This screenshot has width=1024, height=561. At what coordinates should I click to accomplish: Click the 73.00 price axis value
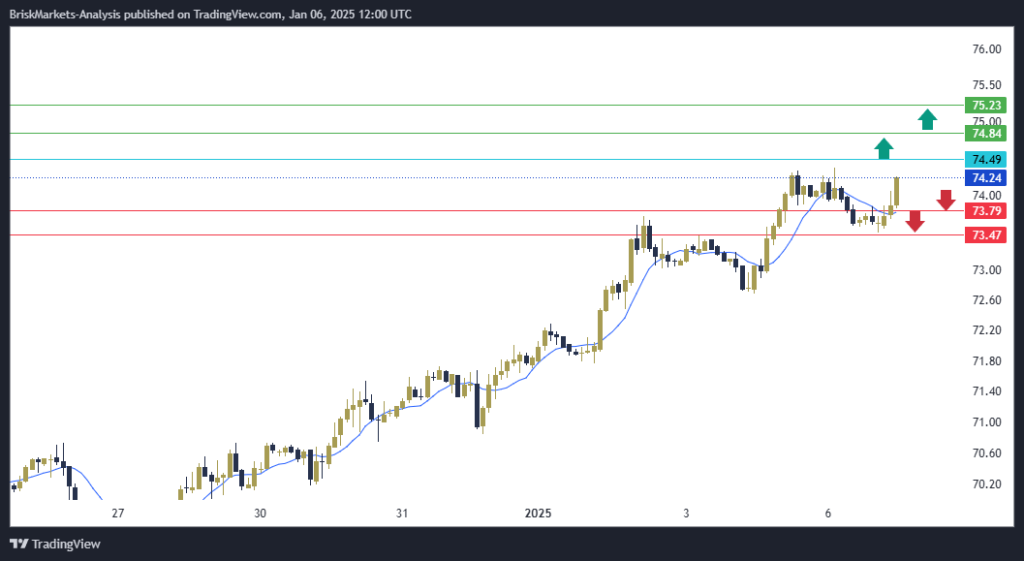pos(986,270)
